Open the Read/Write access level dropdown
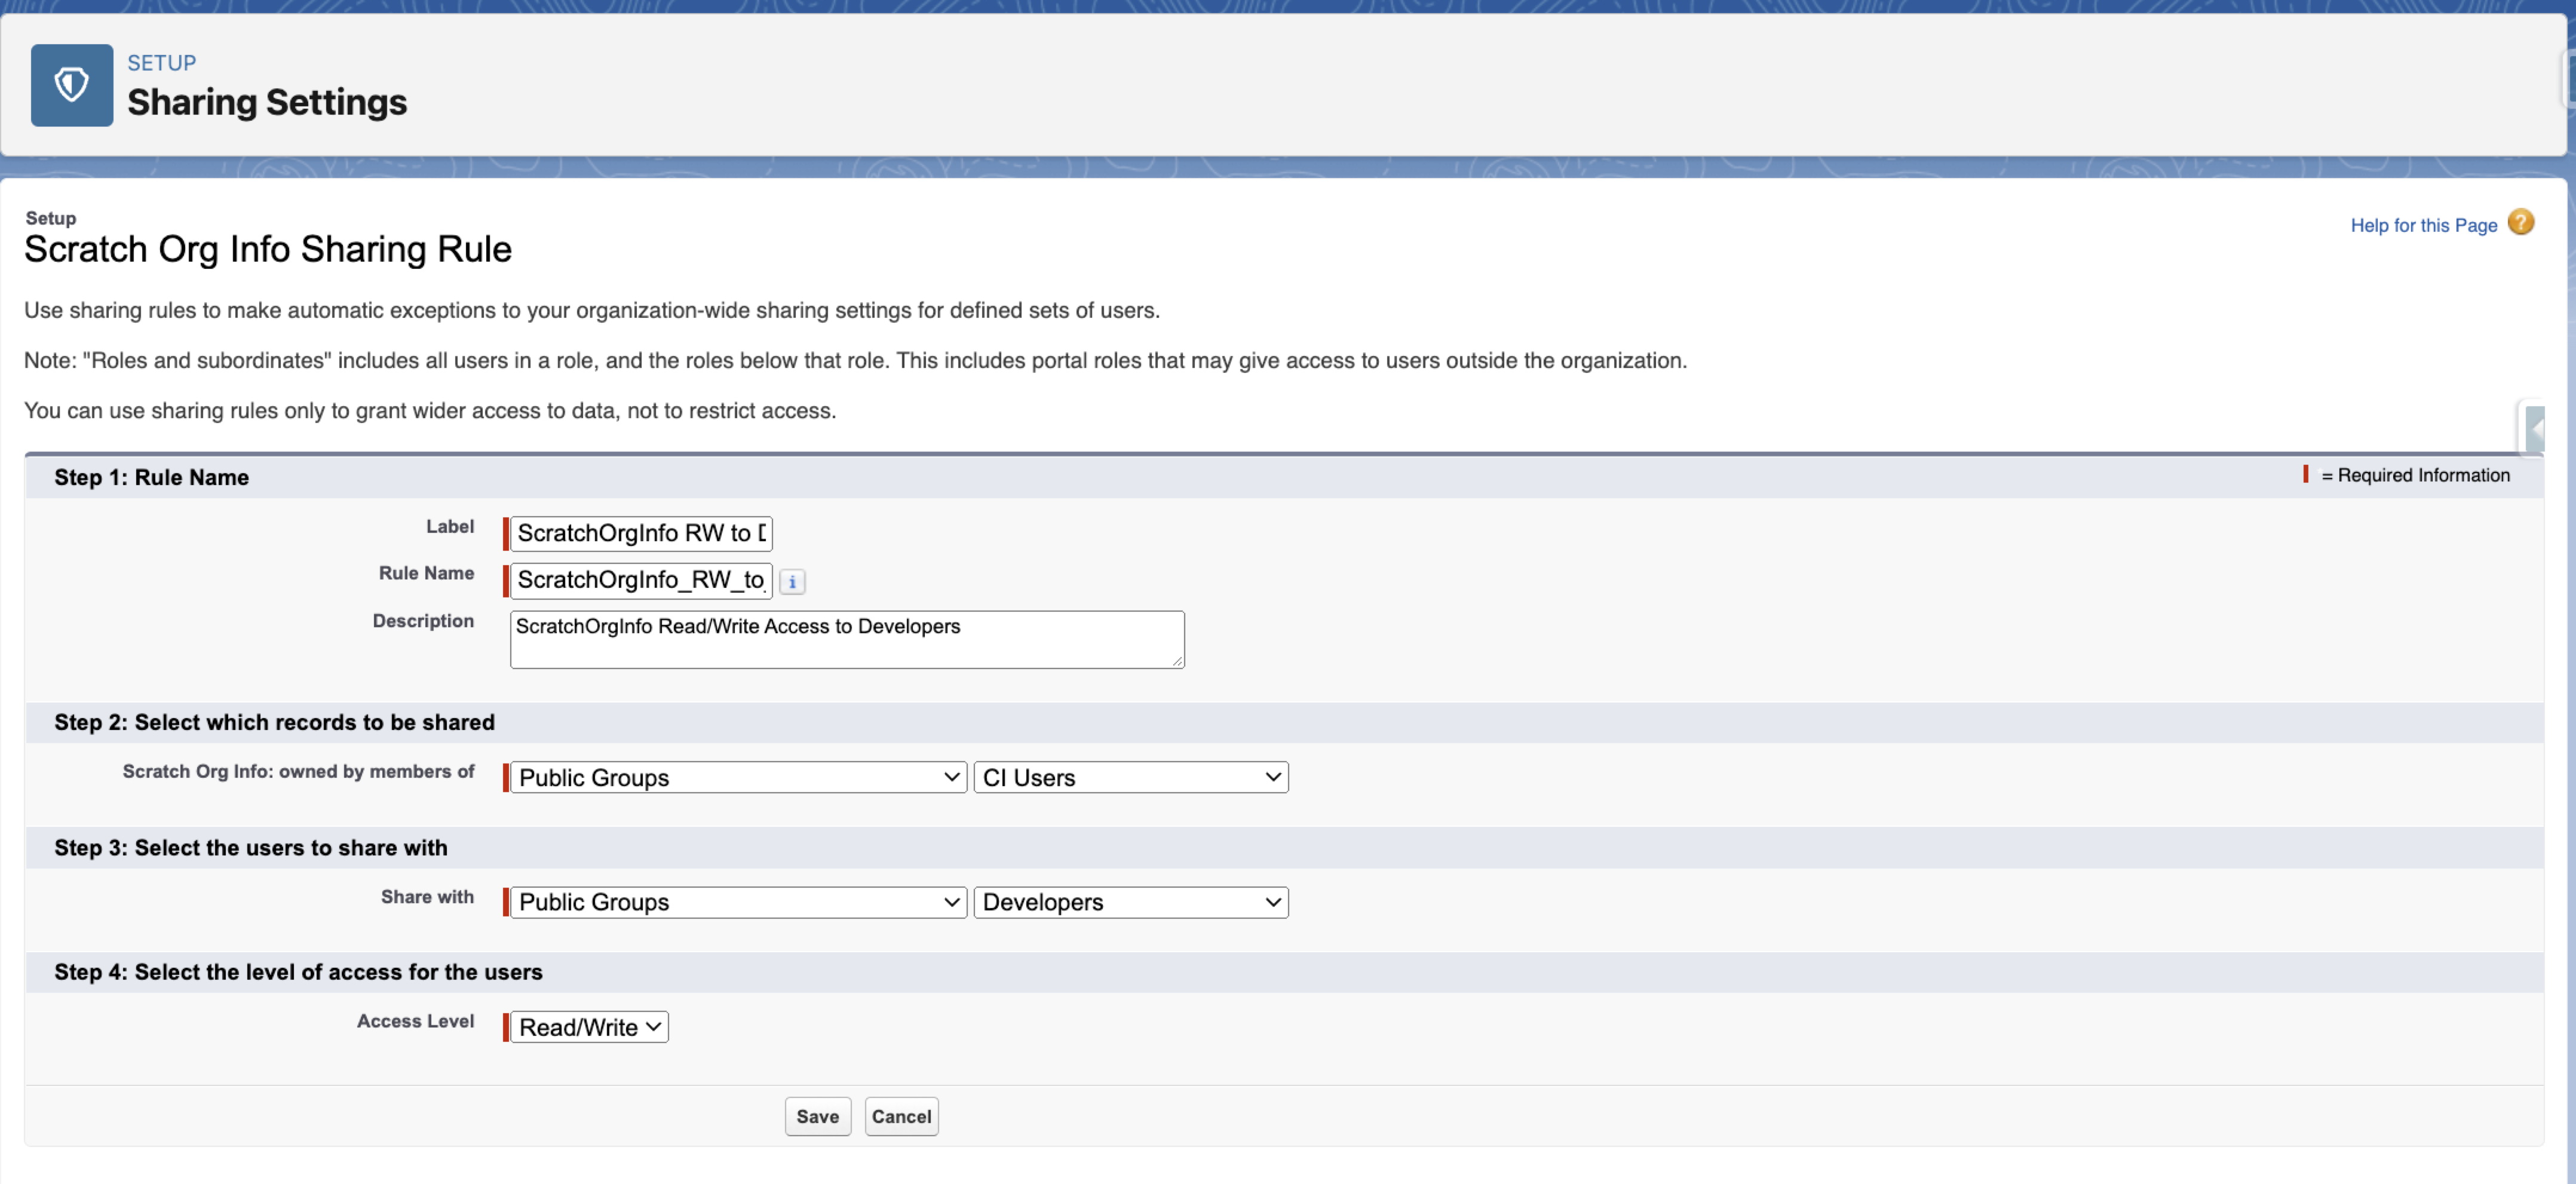The image size is (2576, 1184). (x=589, y=1027)
